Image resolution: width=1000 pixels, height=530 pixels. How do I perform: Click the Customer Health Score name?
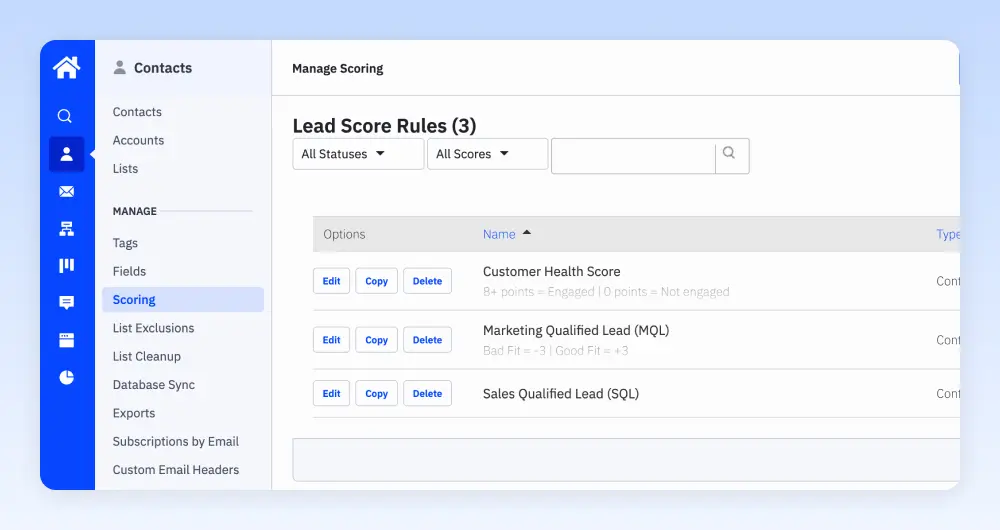pyautogui.click(x=552, y=271)
